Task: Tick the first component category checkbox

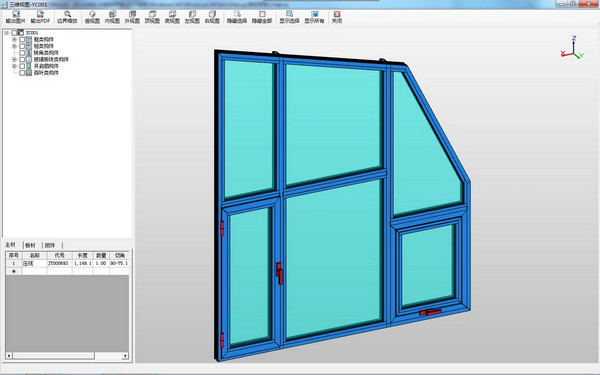Action: point(22,39)
